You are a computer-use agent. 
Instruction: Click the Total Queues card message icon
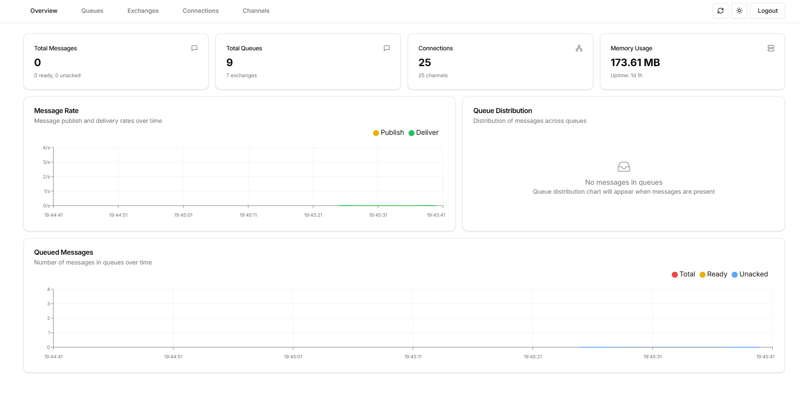[387, 48]
